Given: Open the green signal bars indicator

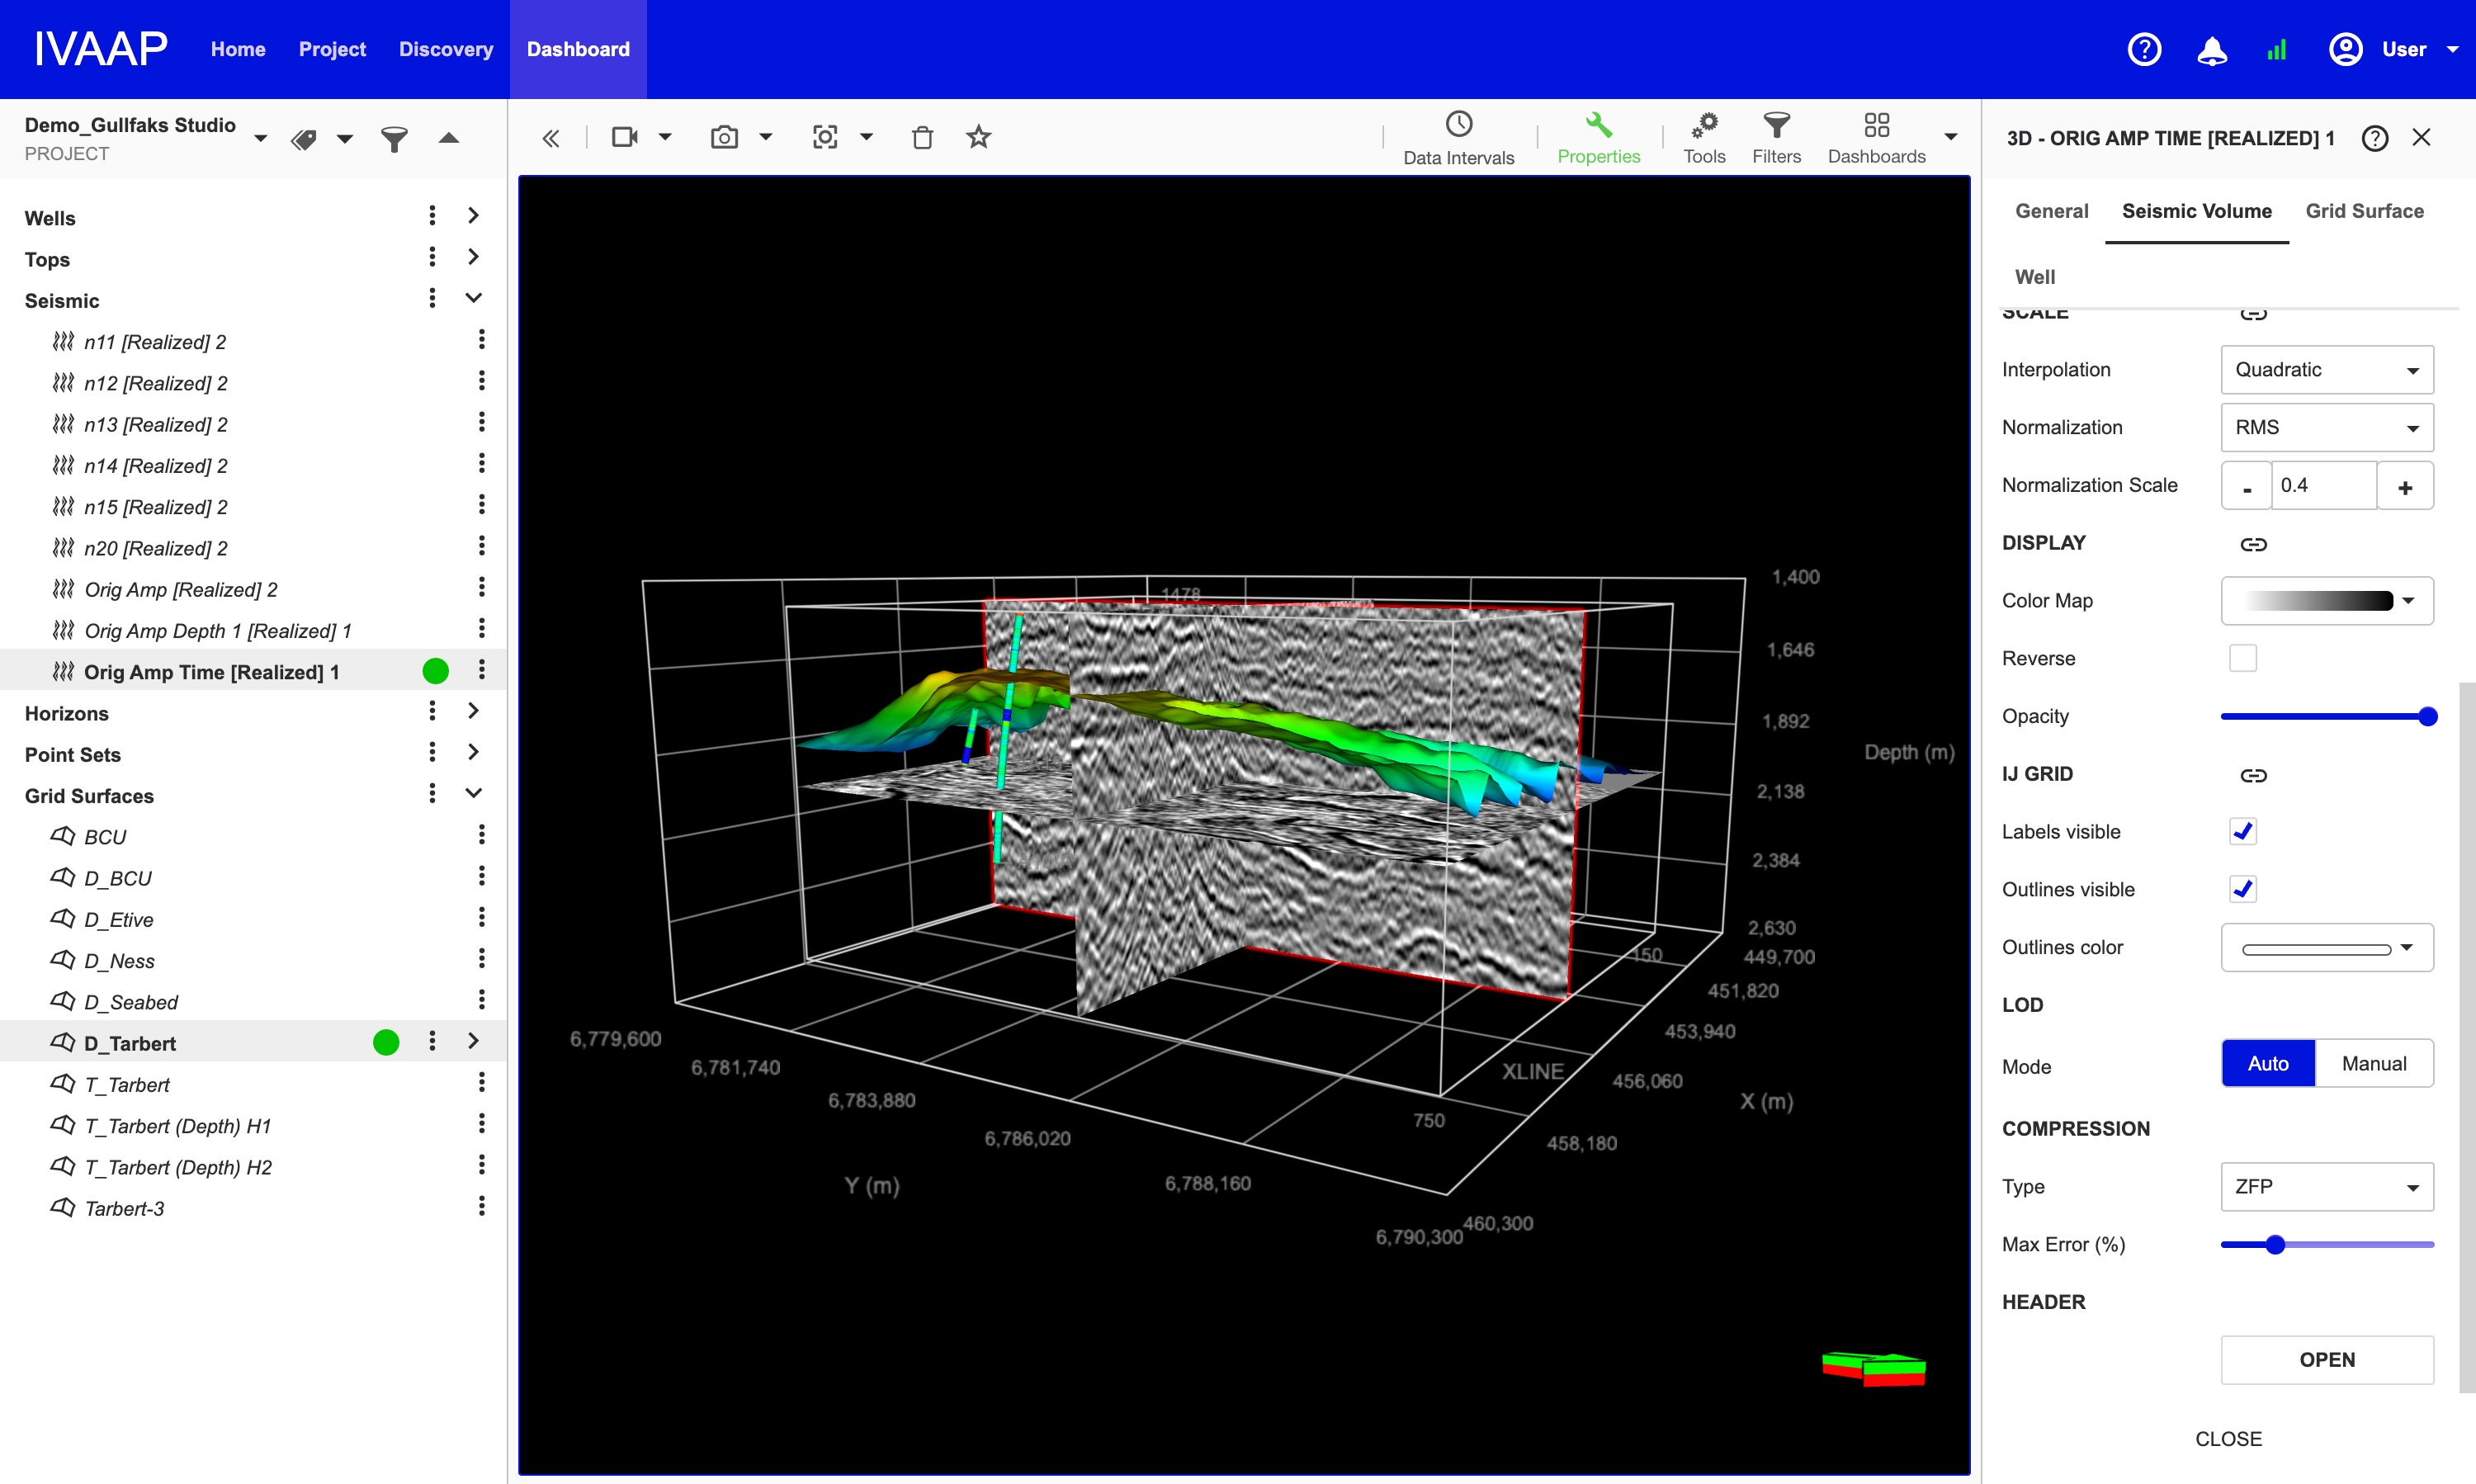Looking at the screenshot, I should tap(2277, 50).
